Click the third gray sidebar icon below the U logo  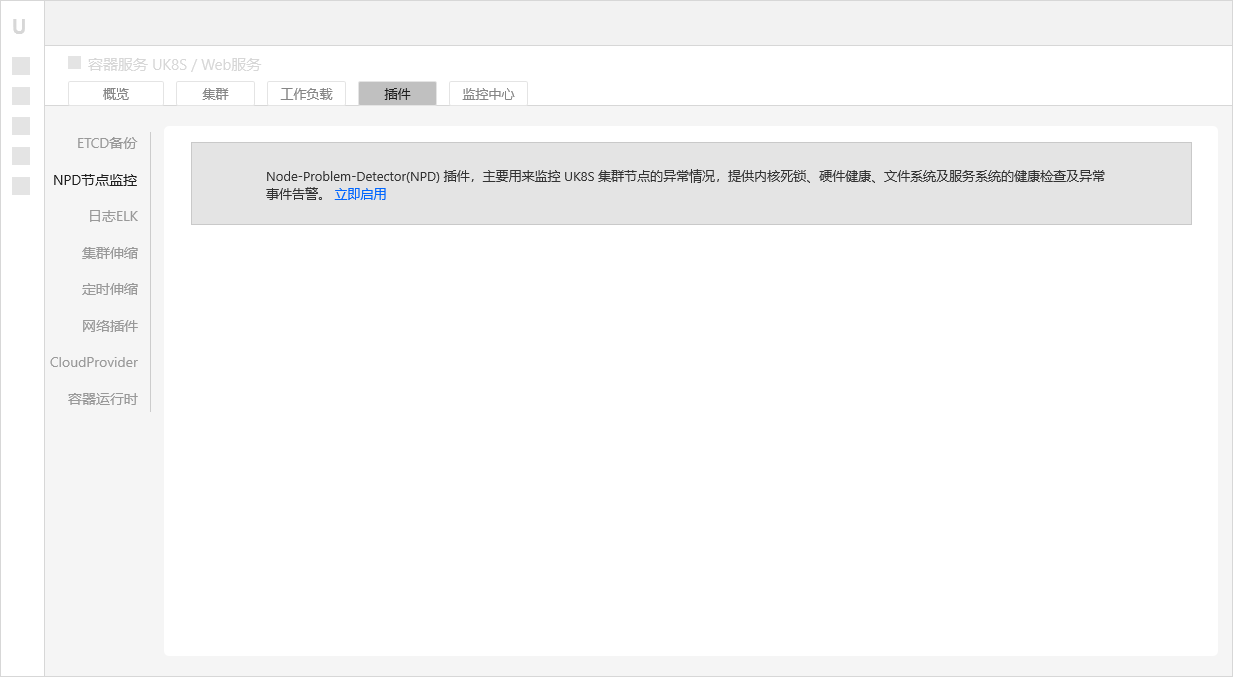click(x=21, y=126)
